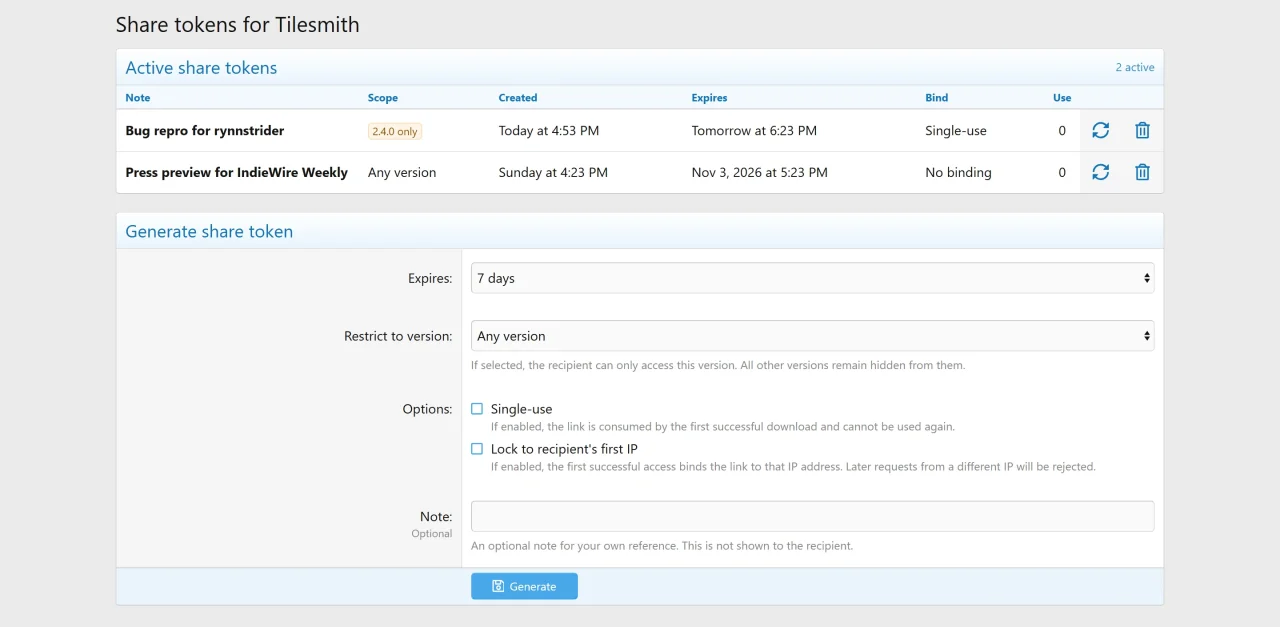This screenshot has width=1280, height=627.
Task: Select the "Bug repro for rynnstrider" note
Action: (x=205, y=130)
